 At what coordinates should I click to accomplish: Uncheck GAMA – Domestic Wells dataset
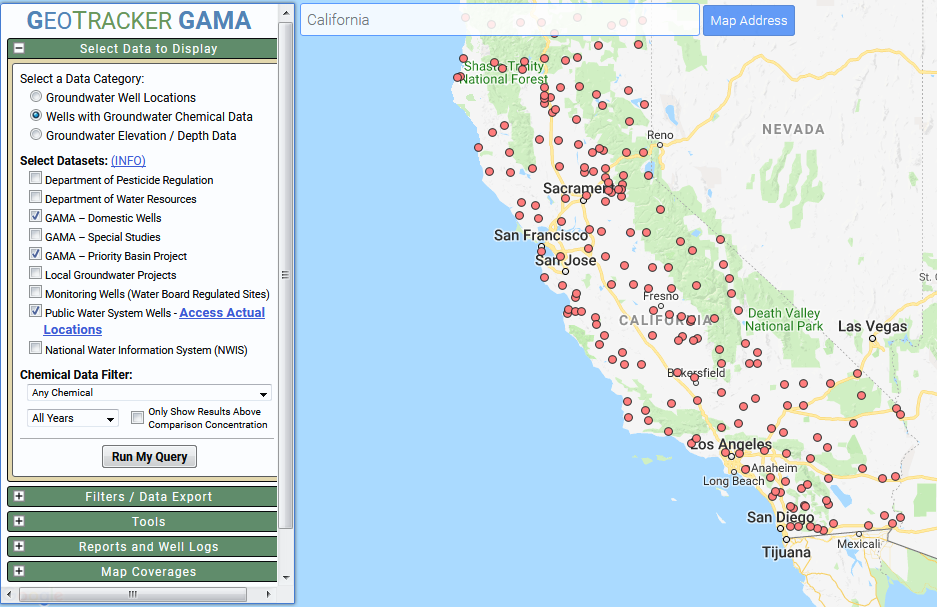(36, 217)
